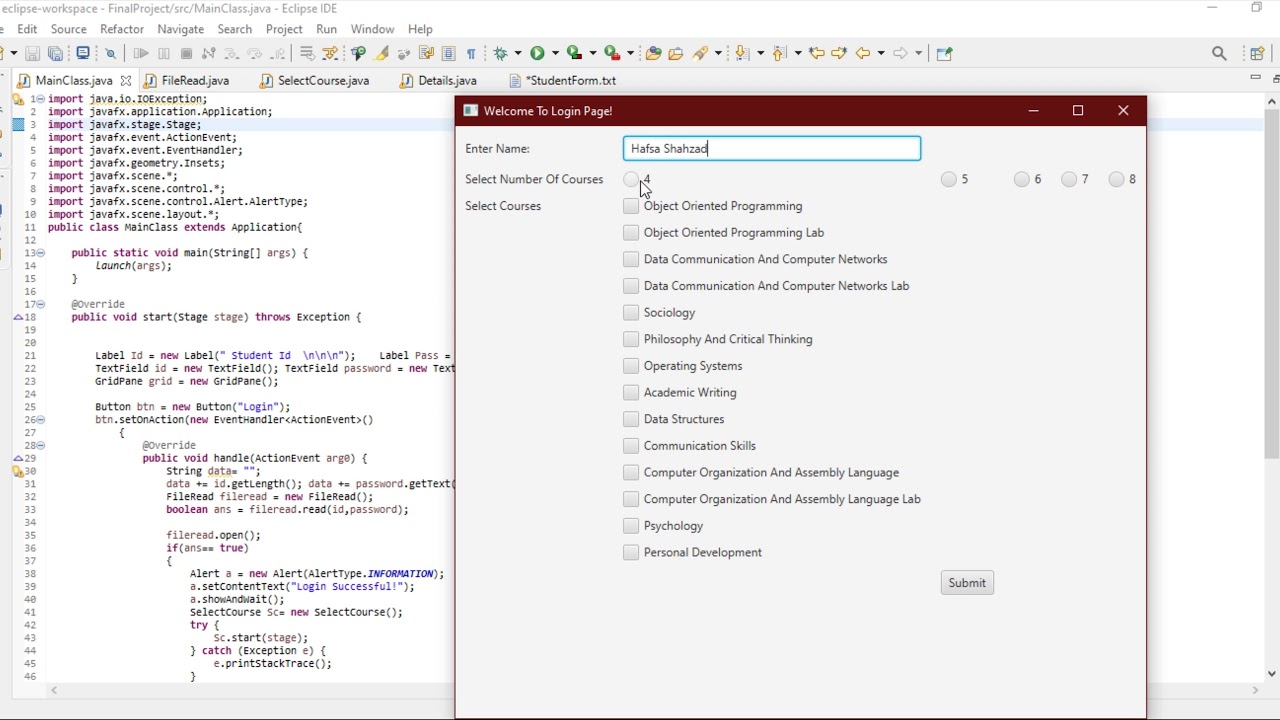Tick the Psychology checkbox

[631, 526]
